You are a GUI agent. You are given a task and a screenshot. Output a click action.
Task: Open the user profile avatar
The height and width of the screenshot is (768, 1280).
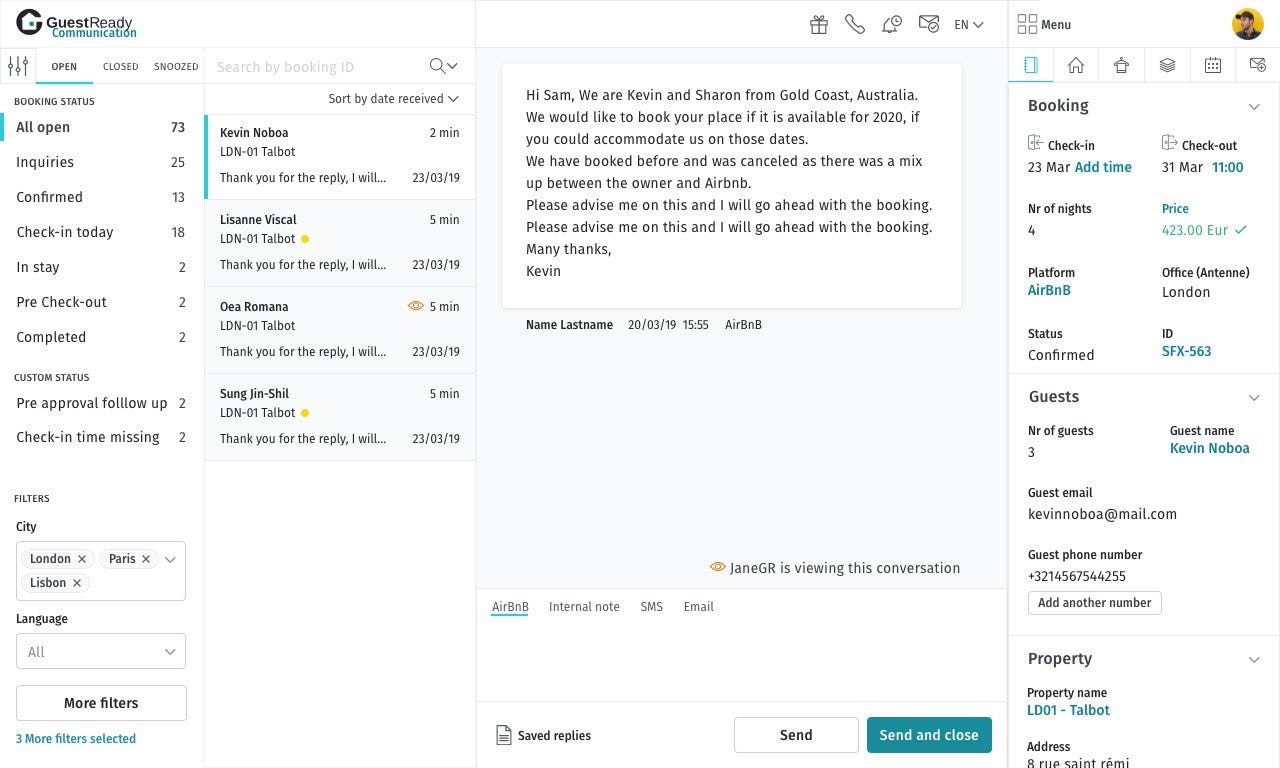[x=1248, y=24]
